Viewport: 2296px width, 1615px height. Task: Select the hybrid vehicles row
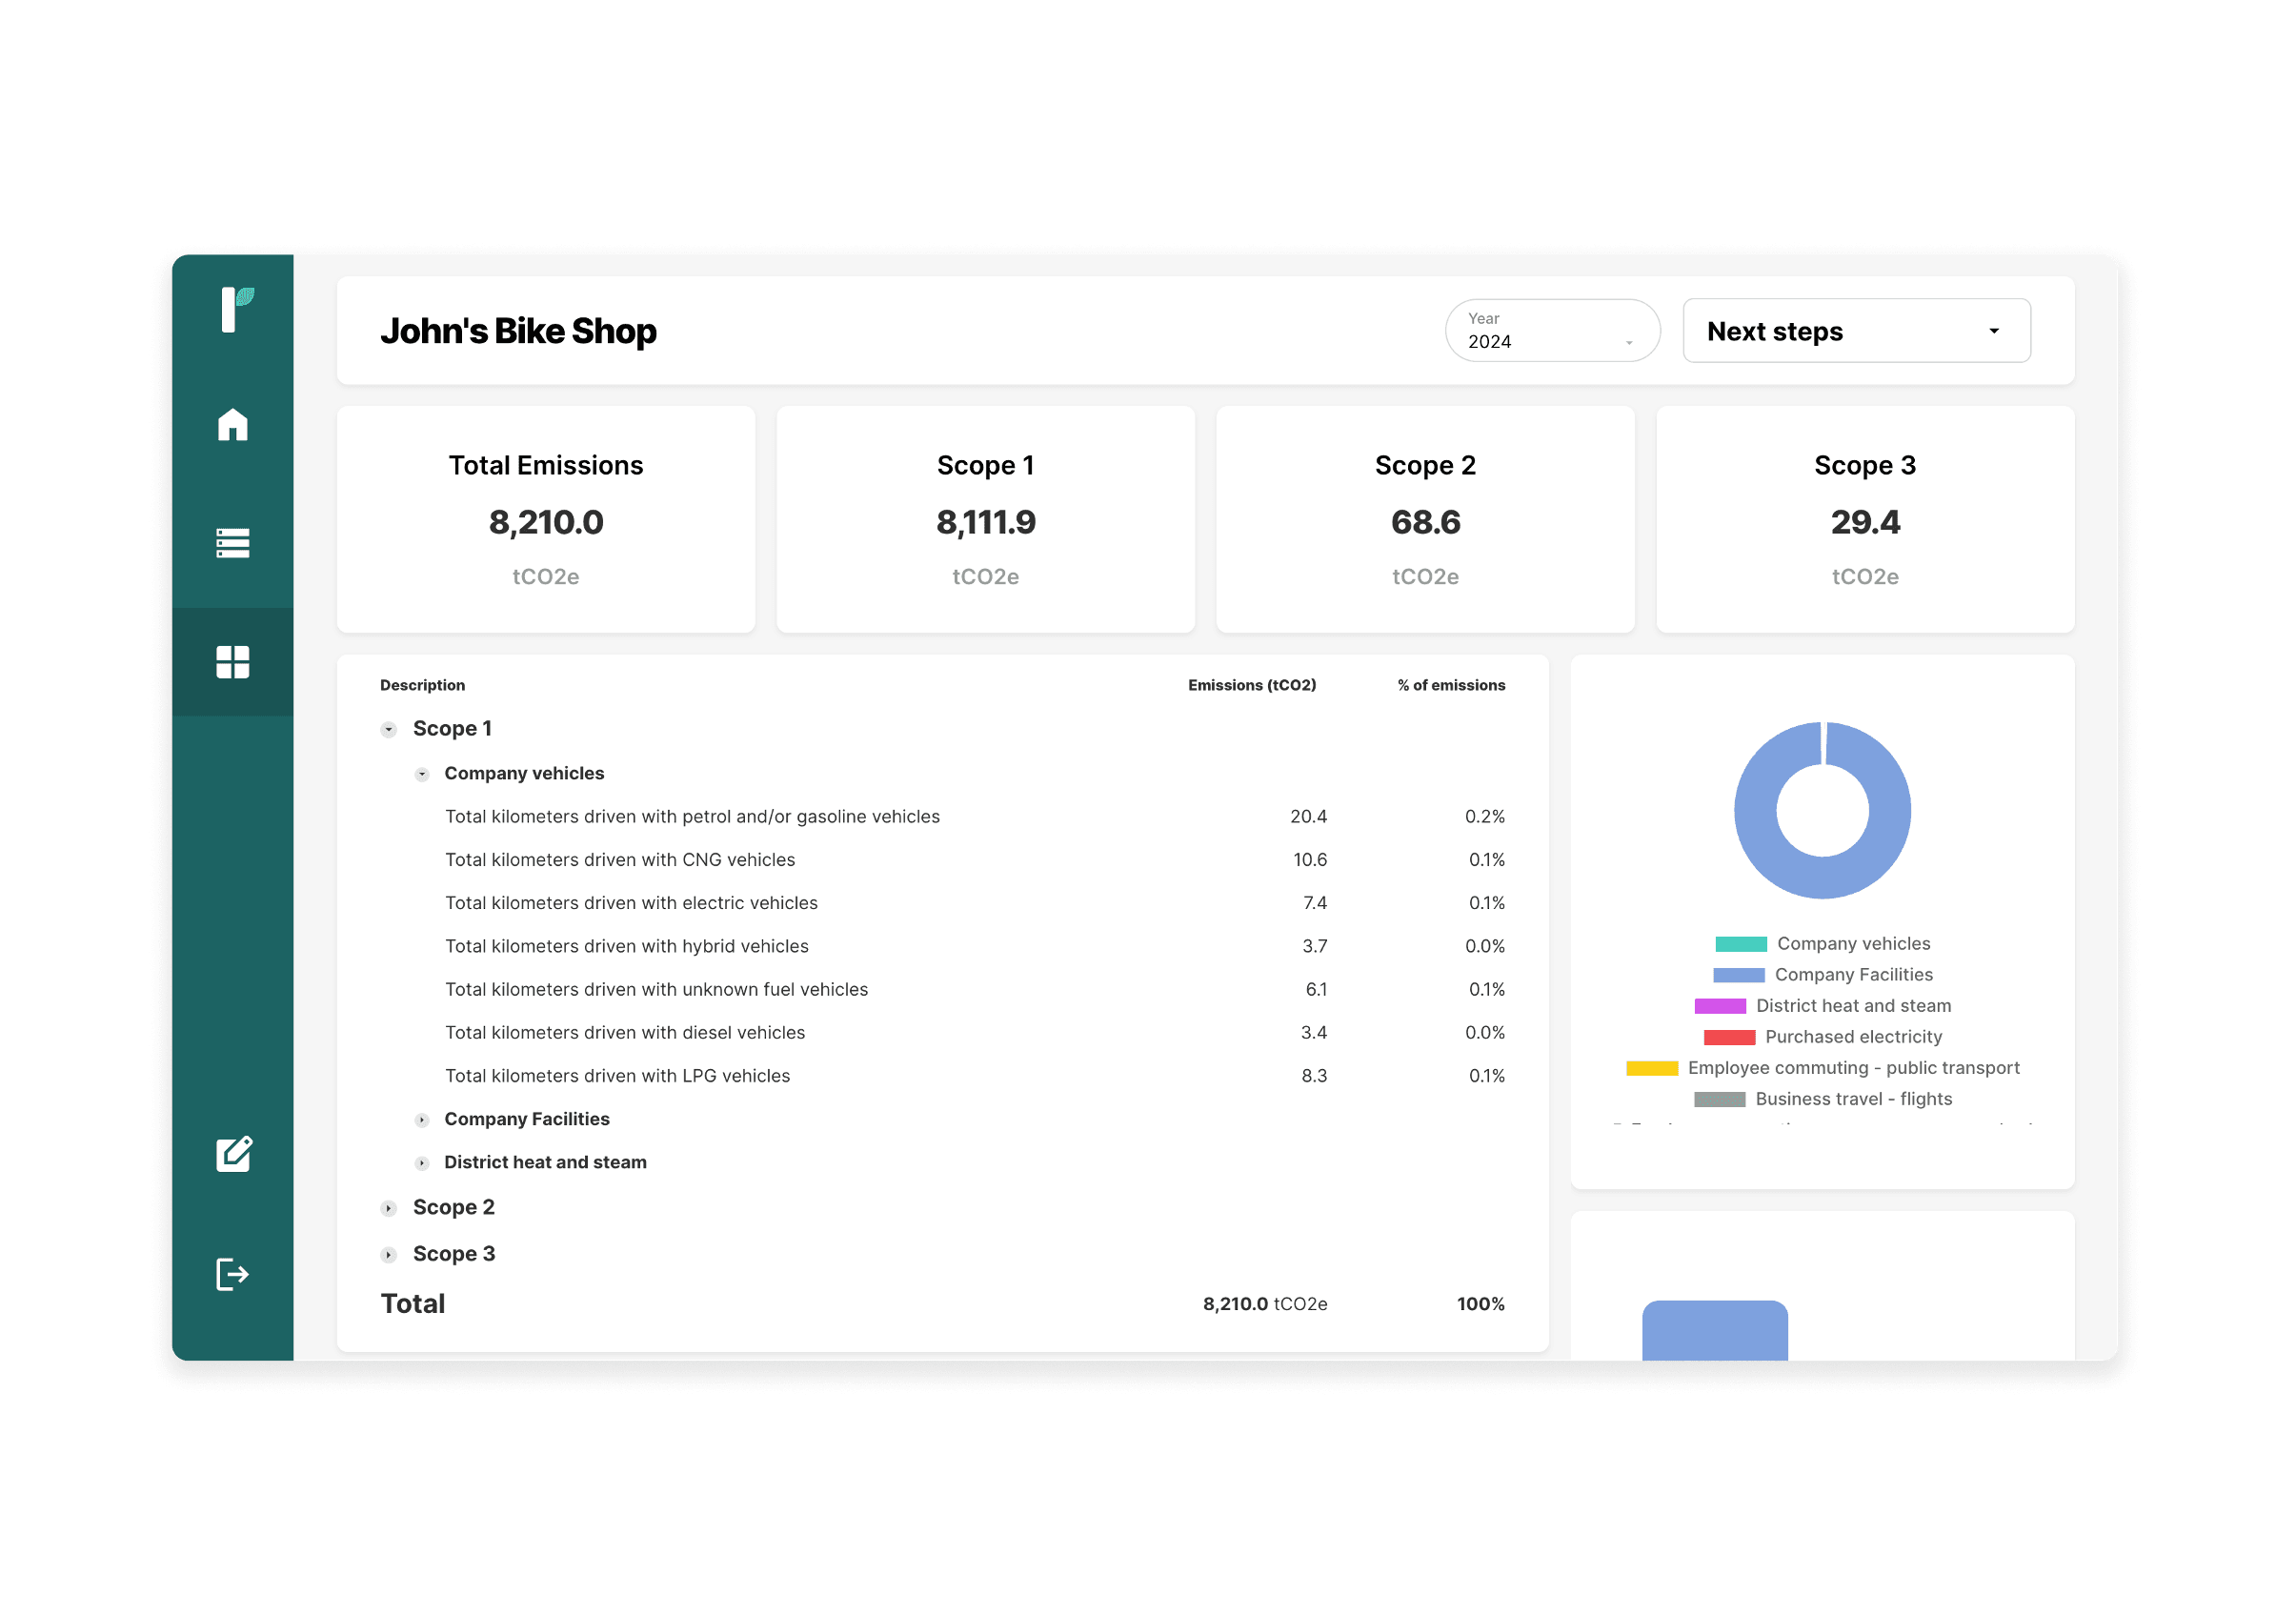point(942,945)
